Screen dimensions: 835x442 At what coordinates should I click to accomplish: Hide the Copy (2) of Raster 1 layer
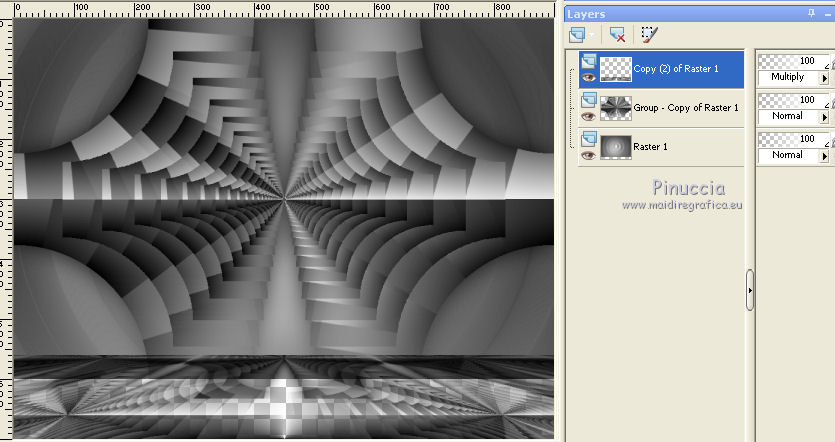click(588, 77)
